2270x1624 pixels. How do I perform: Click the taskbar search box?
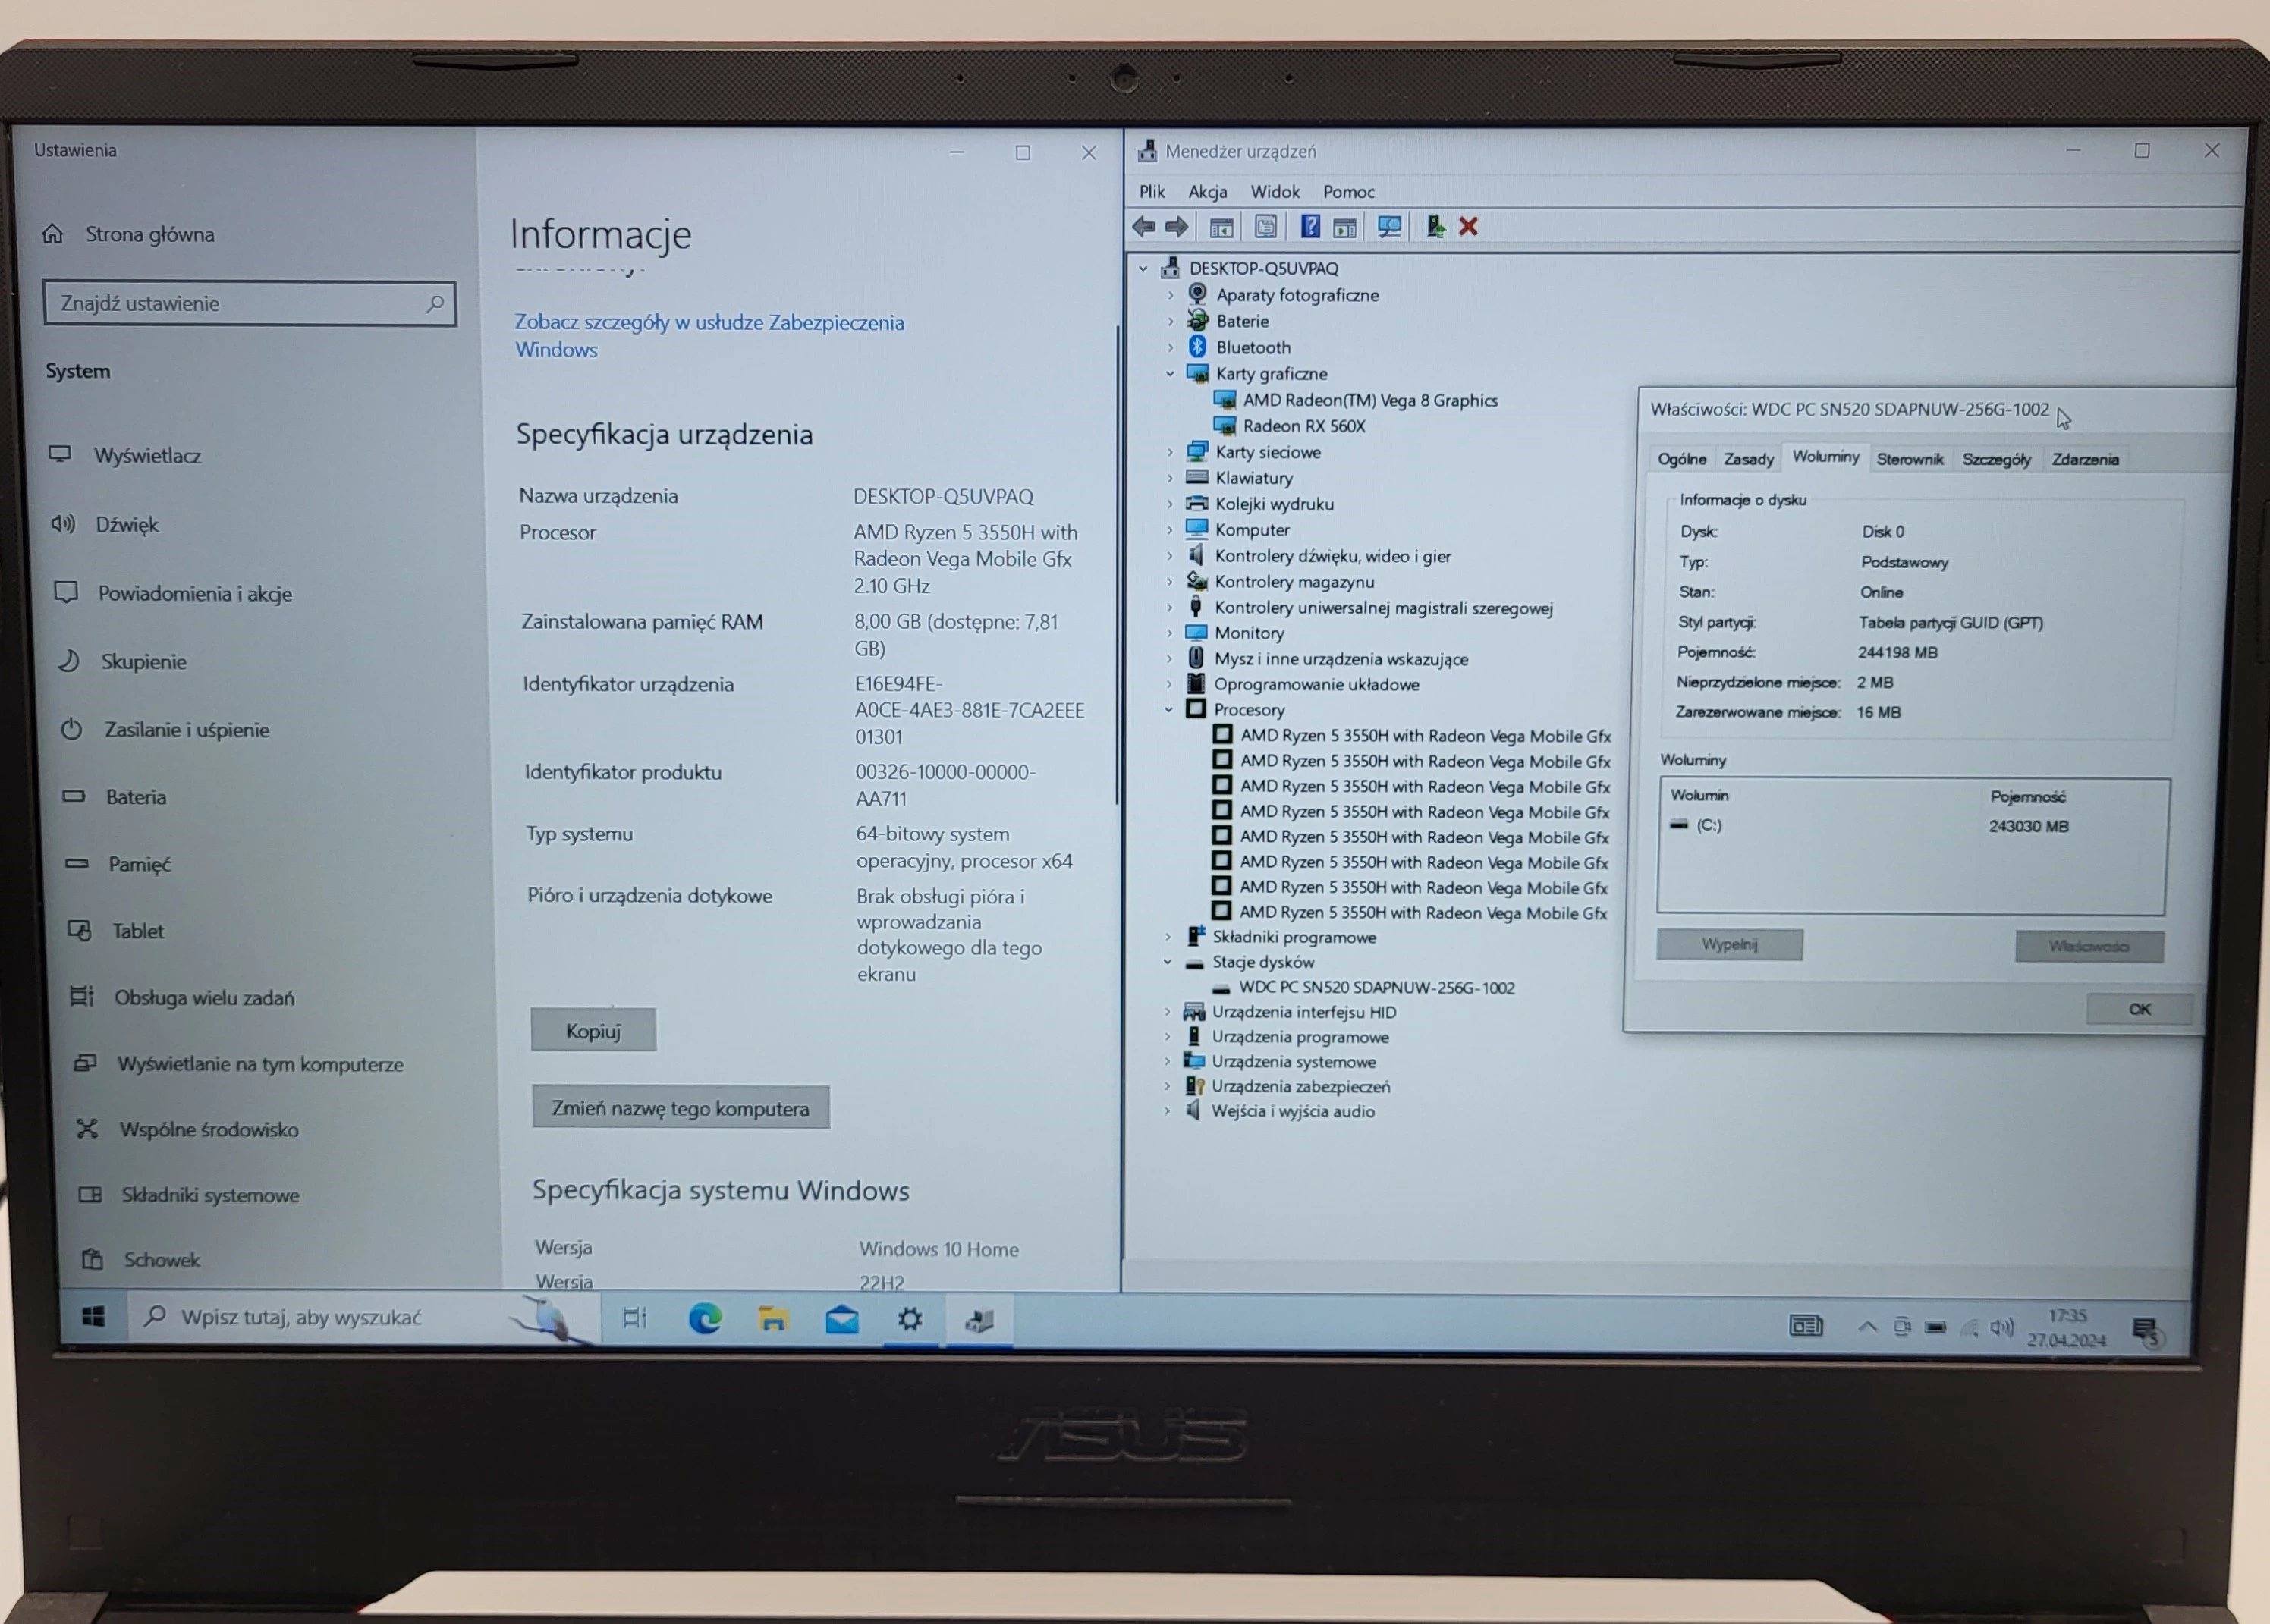point(365,1317)
